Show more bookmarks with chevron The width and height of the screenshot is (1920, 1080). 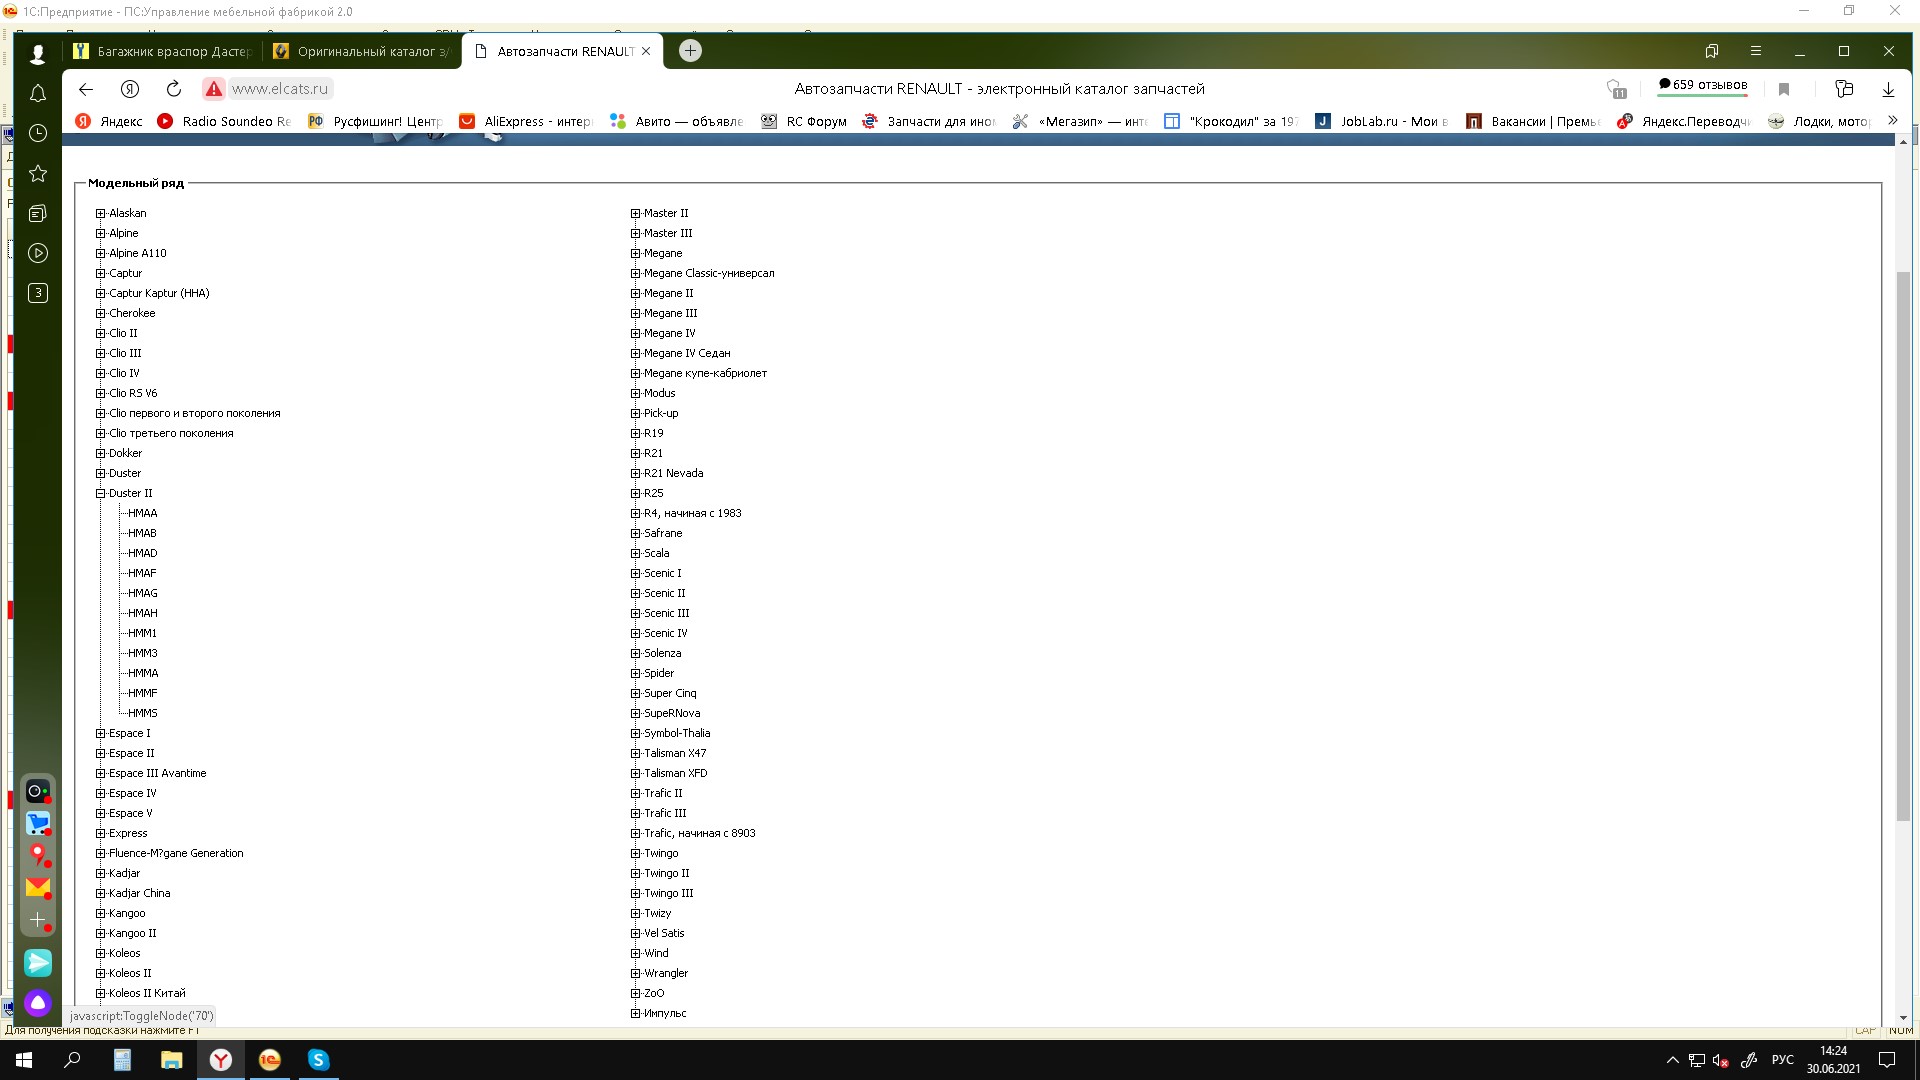[1892, 120]
